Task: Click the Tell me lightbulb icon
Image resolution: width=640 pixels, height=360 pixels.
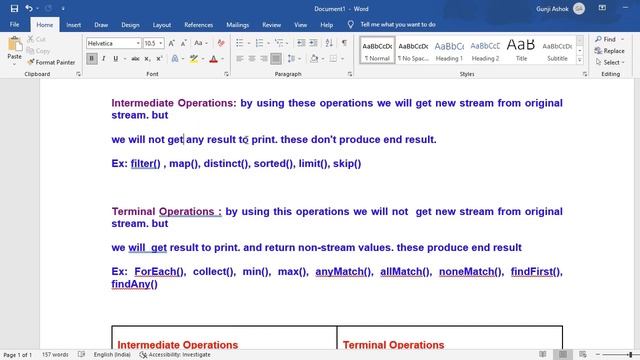Action: 351,24
